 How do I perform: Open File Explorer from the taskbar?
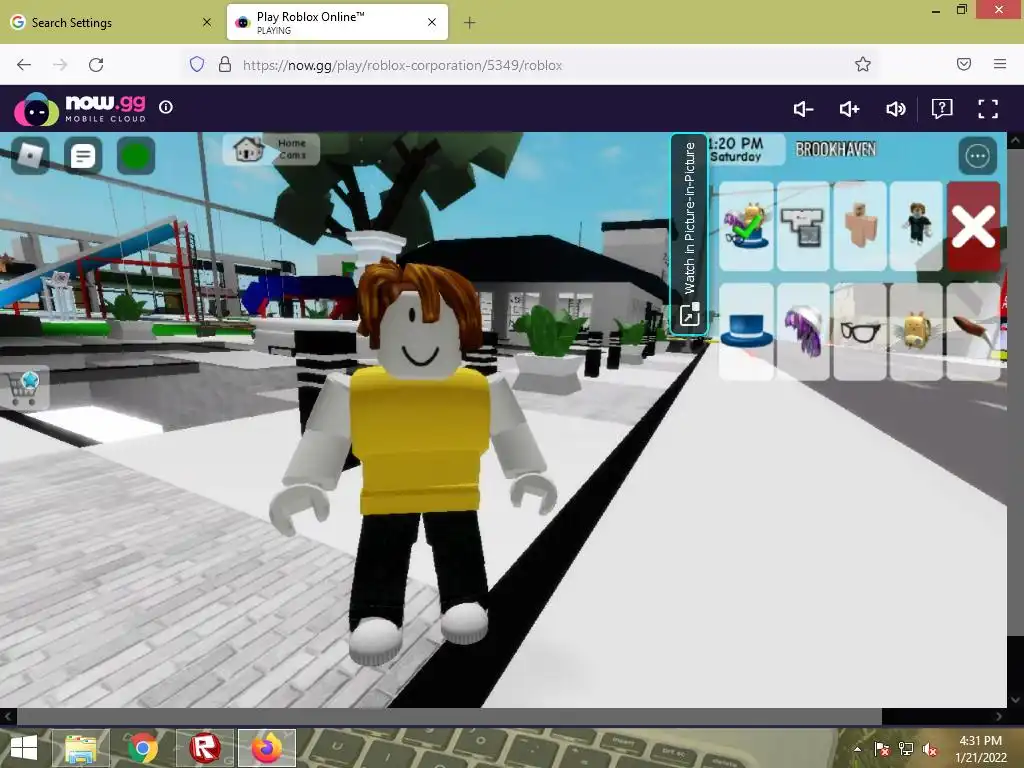click(x=80, y=748)
